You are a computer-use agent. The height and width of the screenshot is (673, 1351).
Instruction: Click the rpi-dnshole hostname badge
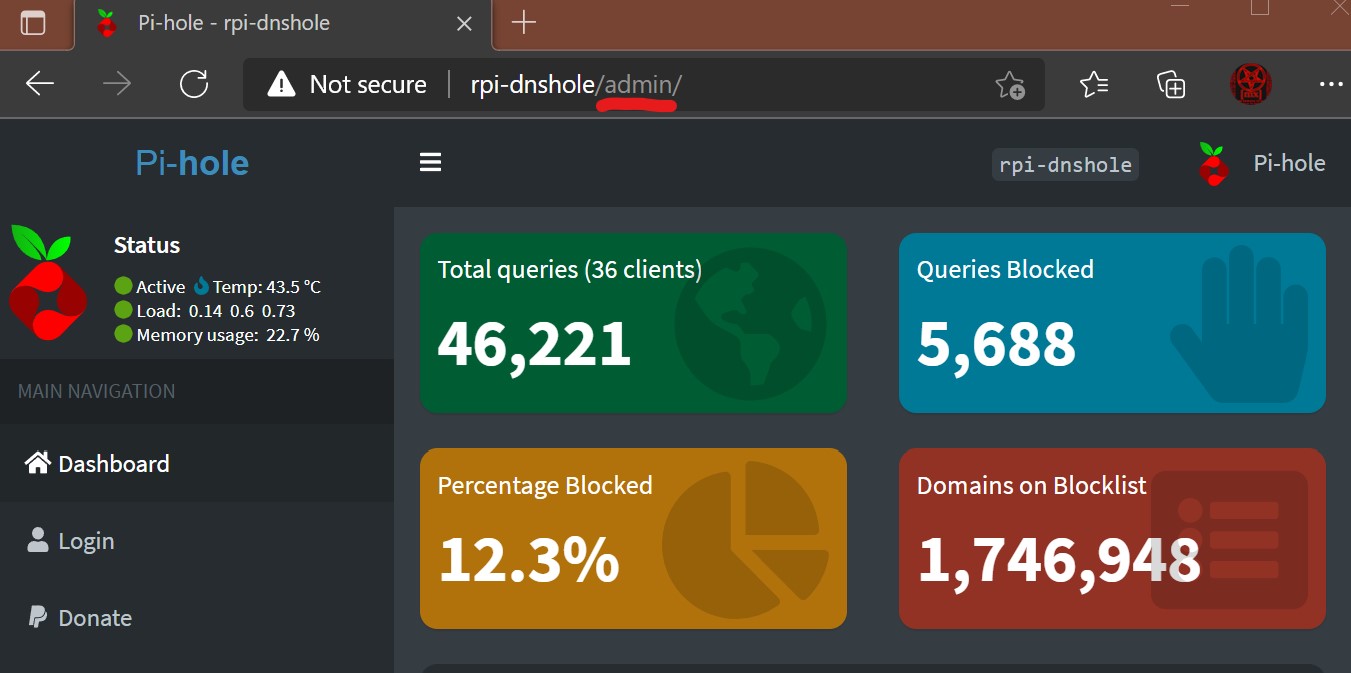(x=1064, y=163)
